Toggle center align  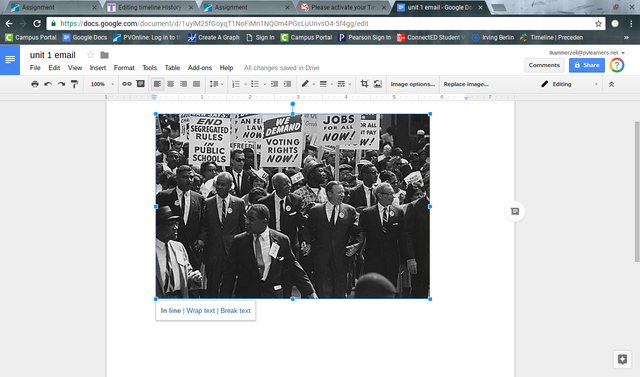coord(170,84)
